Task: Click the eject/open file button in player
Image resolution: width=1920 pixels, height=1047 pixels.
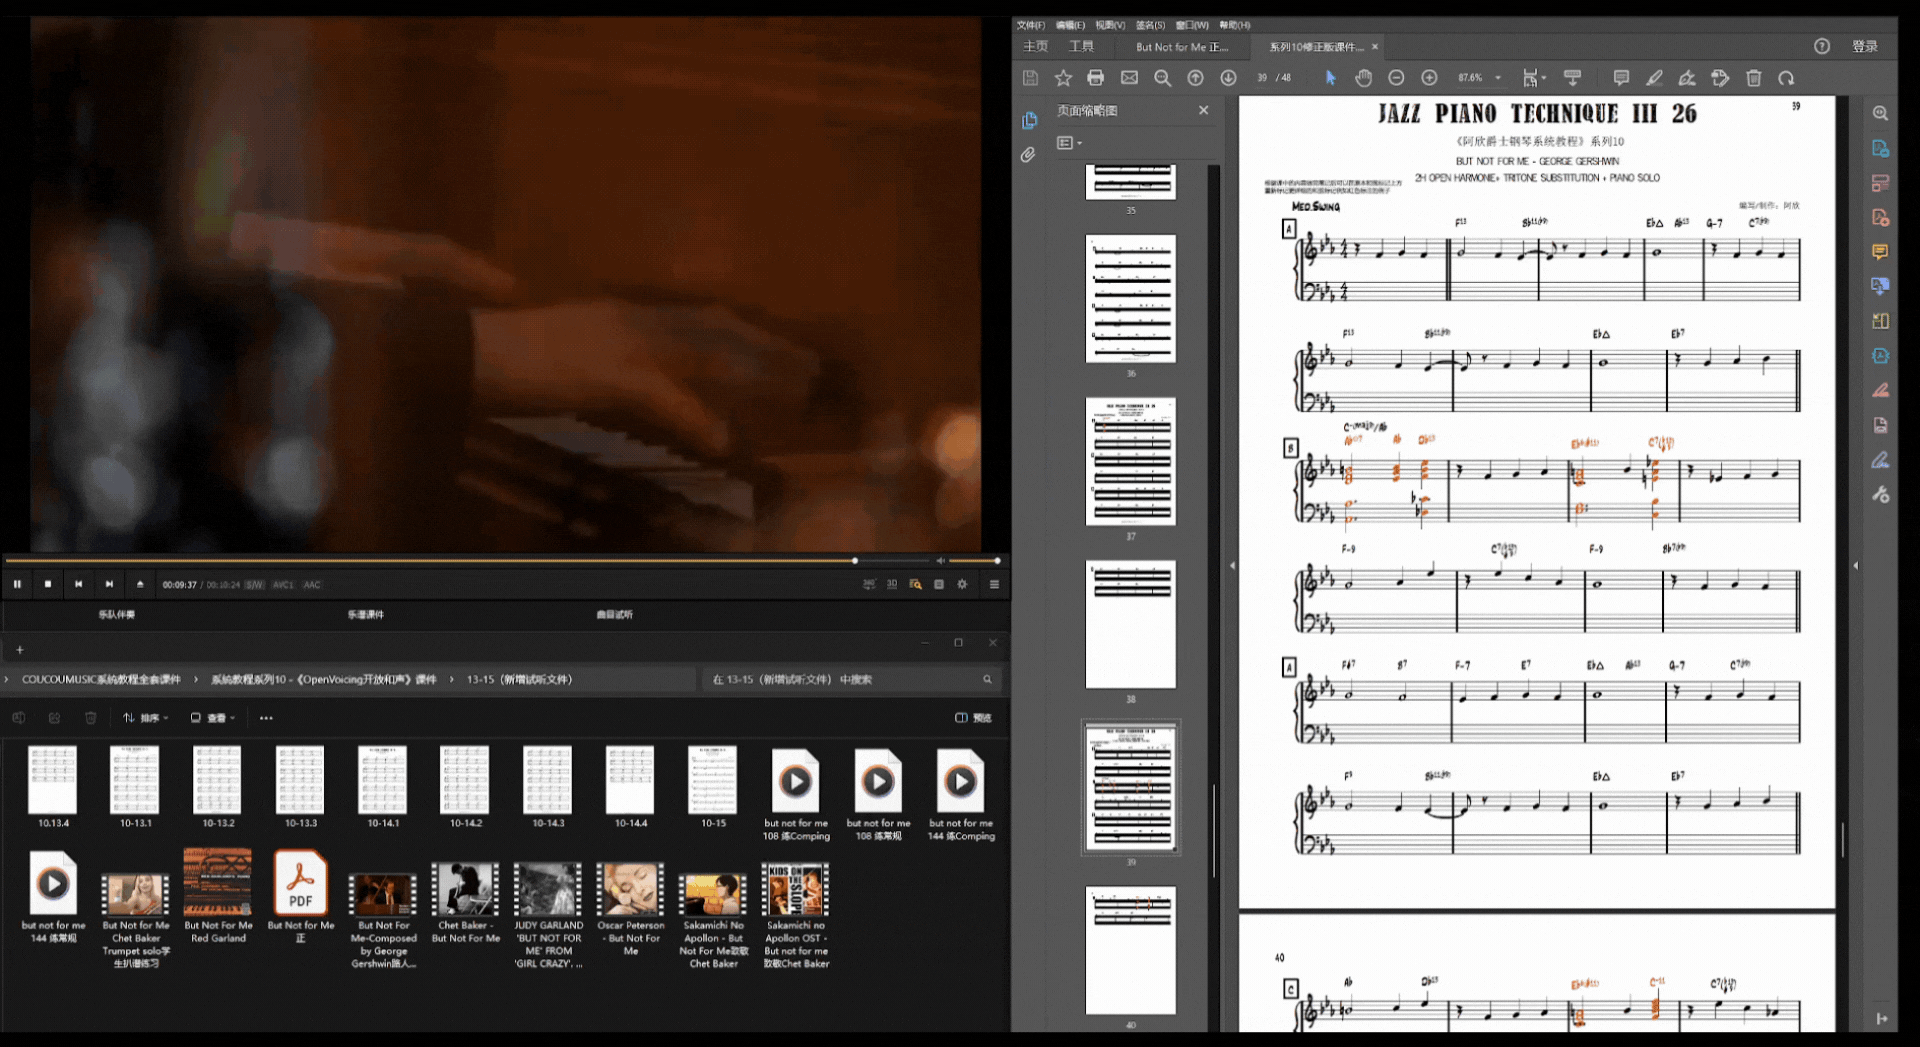Action: point(140,584)
